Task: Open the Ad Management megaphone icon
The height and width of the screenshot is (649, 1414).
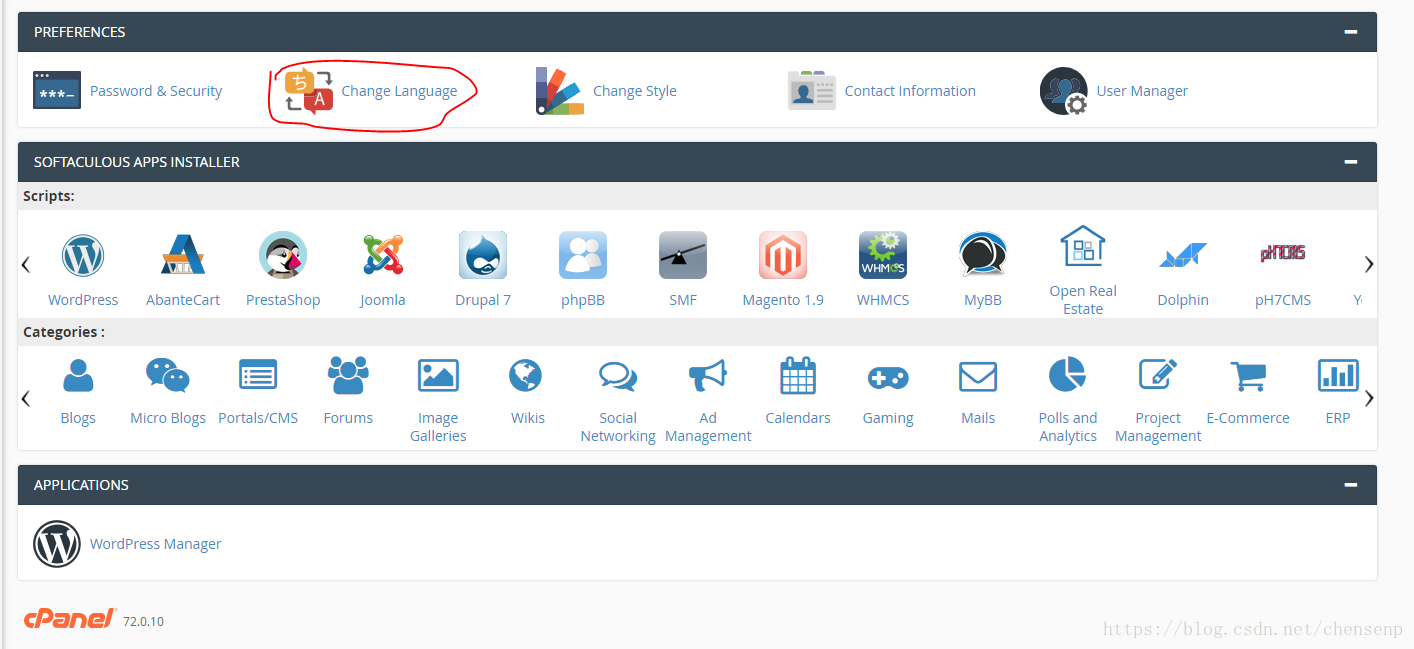Action: pos(708,376)
